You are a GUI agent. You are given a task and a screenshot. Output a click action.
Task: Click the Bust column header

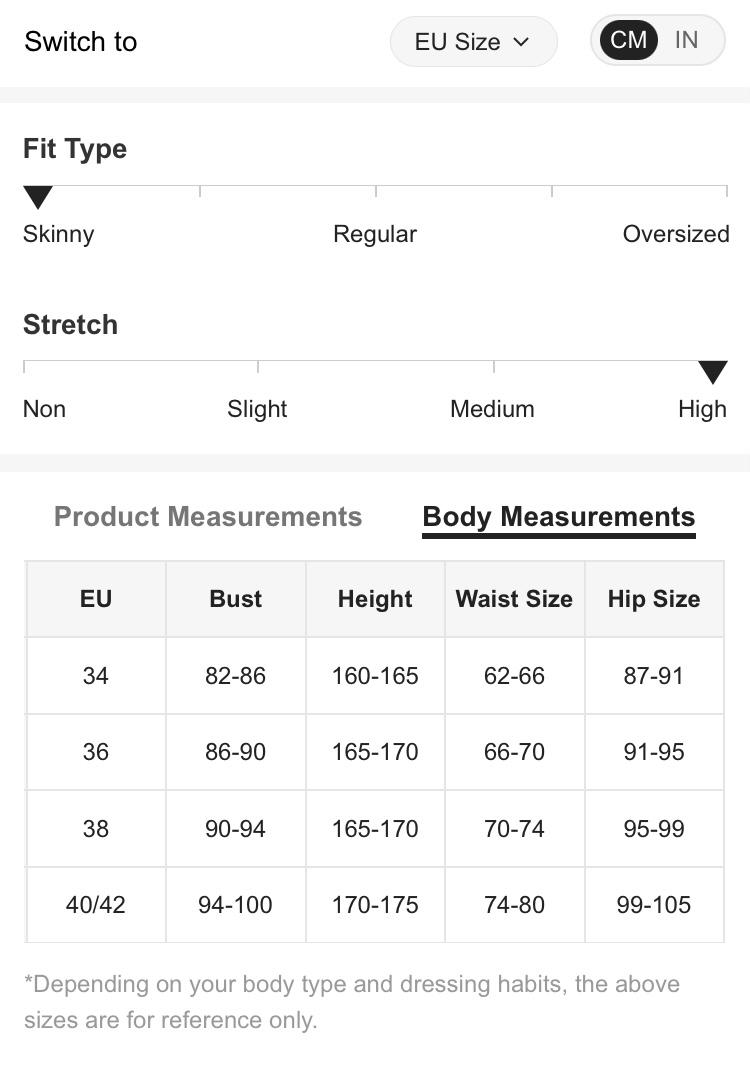[236, 599]
